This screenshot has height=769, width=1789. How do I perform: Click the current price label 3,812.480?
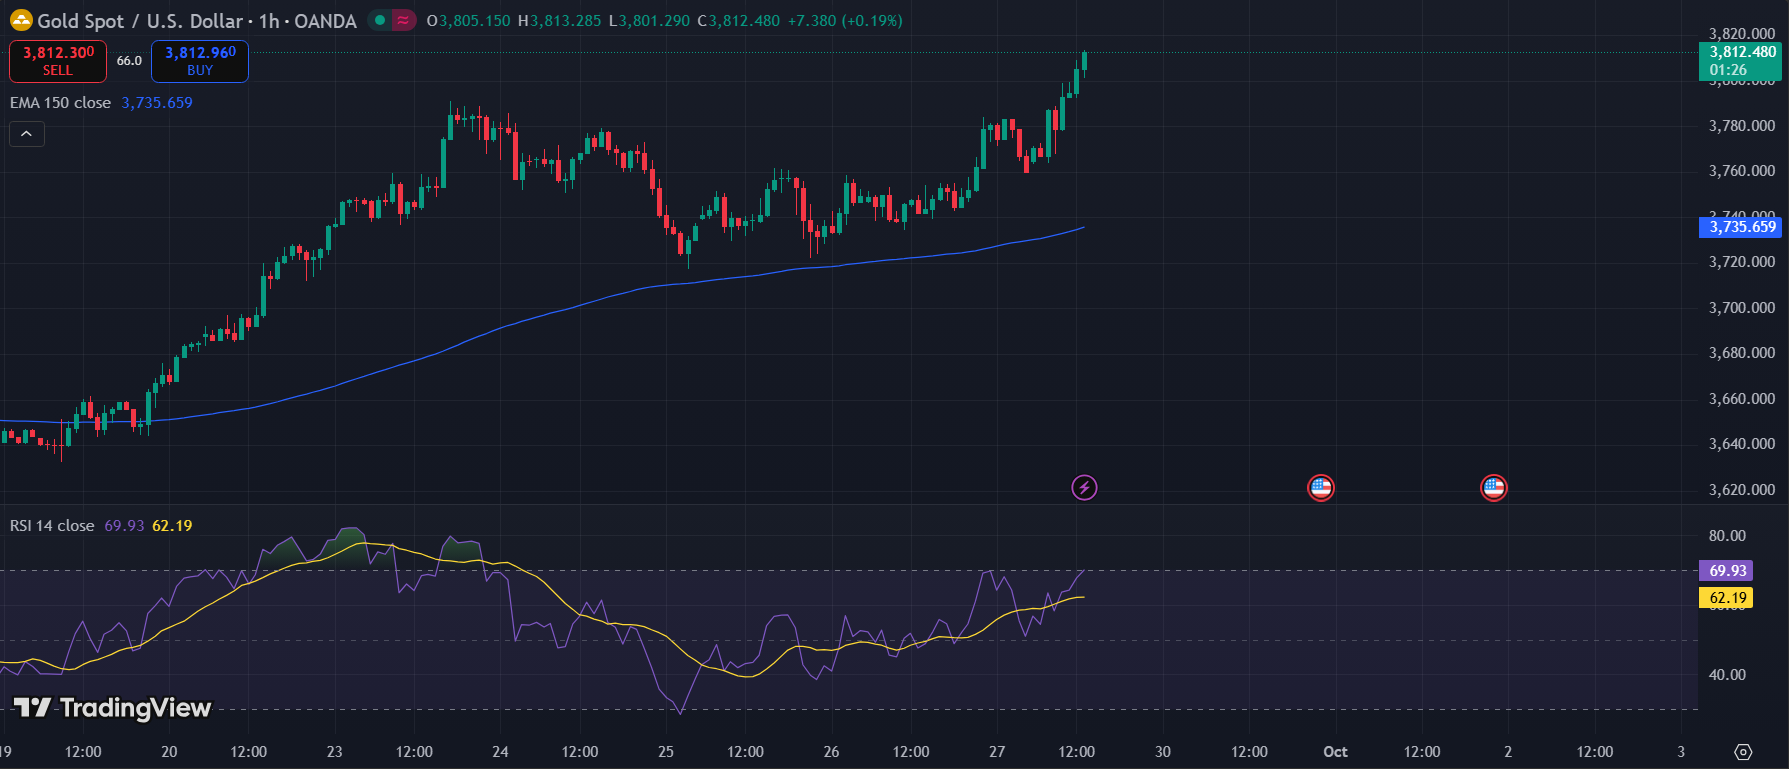[1740, 61]
